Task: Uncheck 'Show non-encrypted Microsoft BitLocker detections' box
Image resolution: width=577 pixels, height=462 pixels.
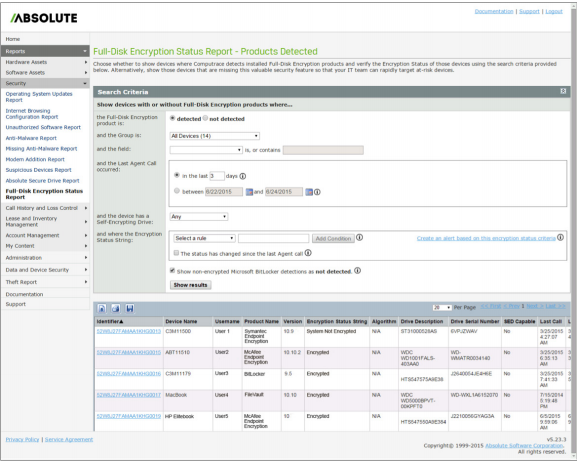Action: 172,271
